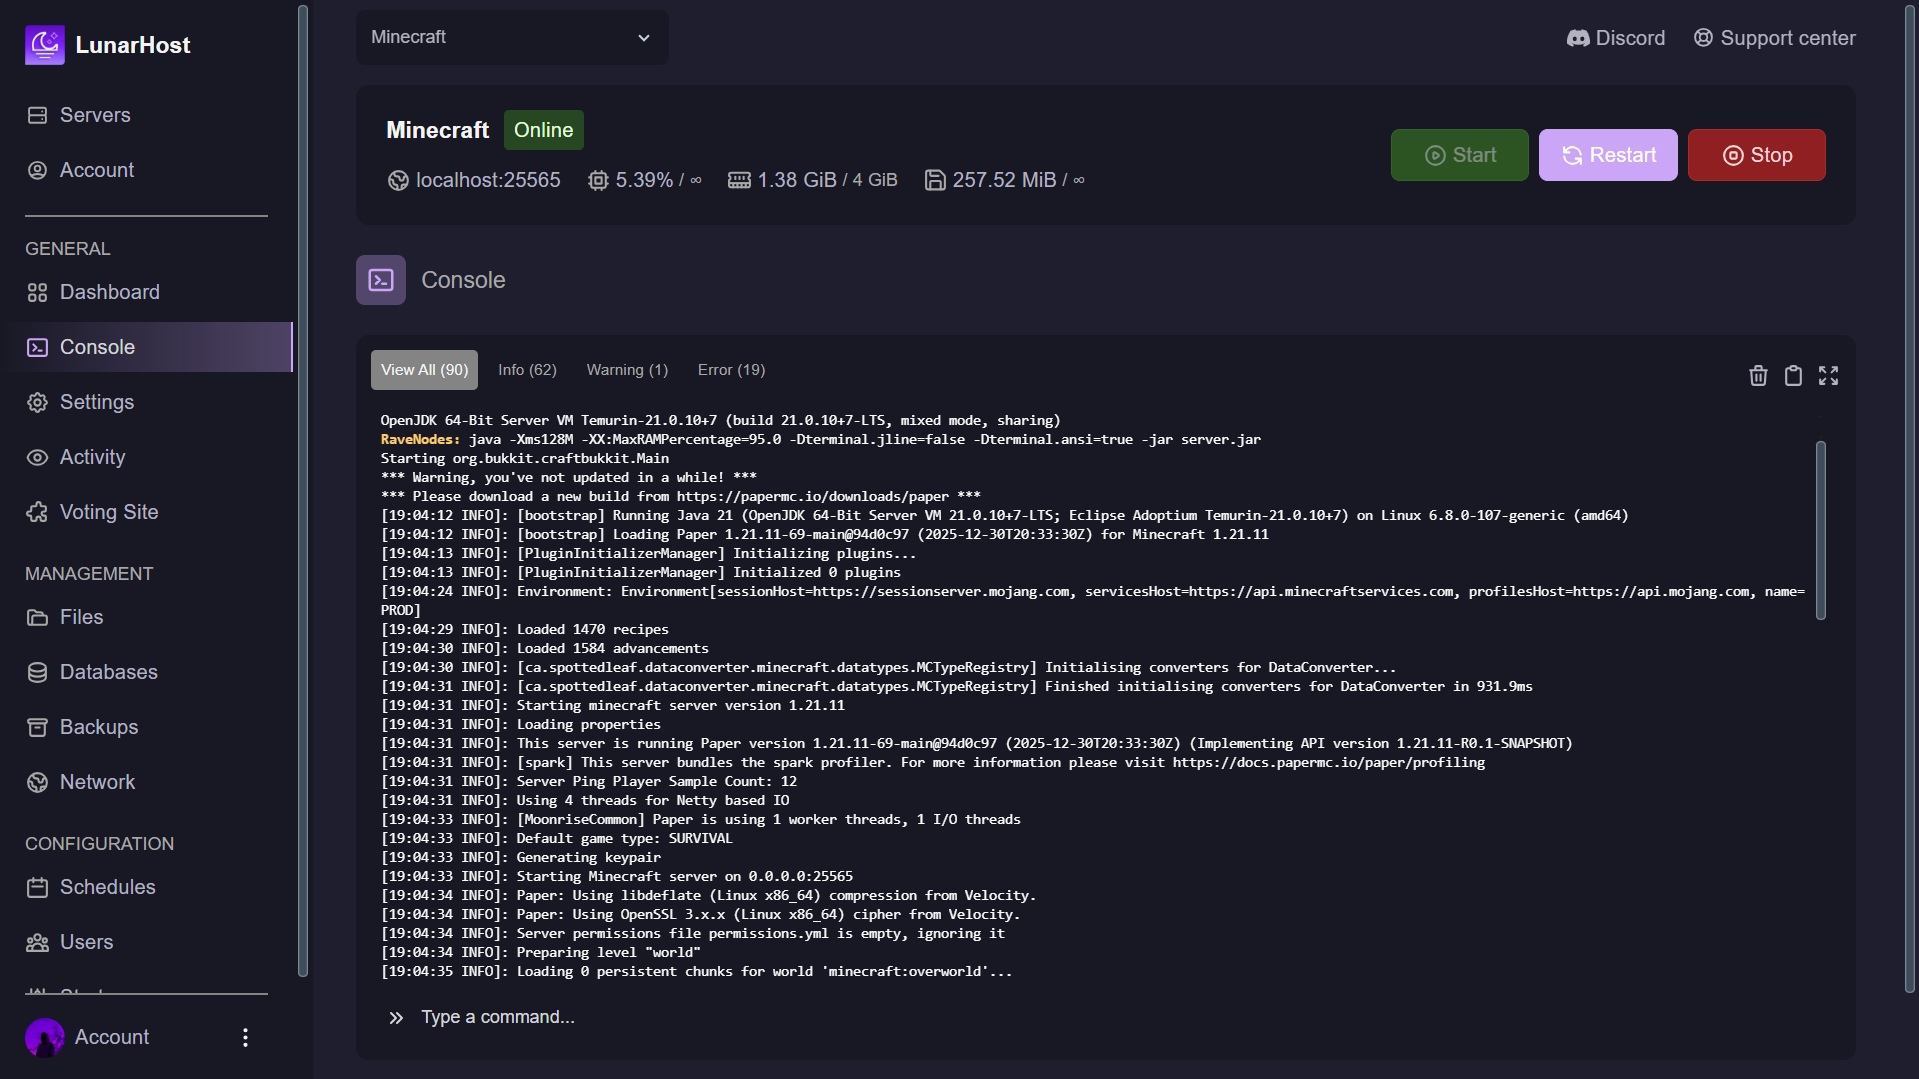Viewport: 1919px width, 1079px height.
Task: Click the Network globe icon
Action: pos(37,782)
